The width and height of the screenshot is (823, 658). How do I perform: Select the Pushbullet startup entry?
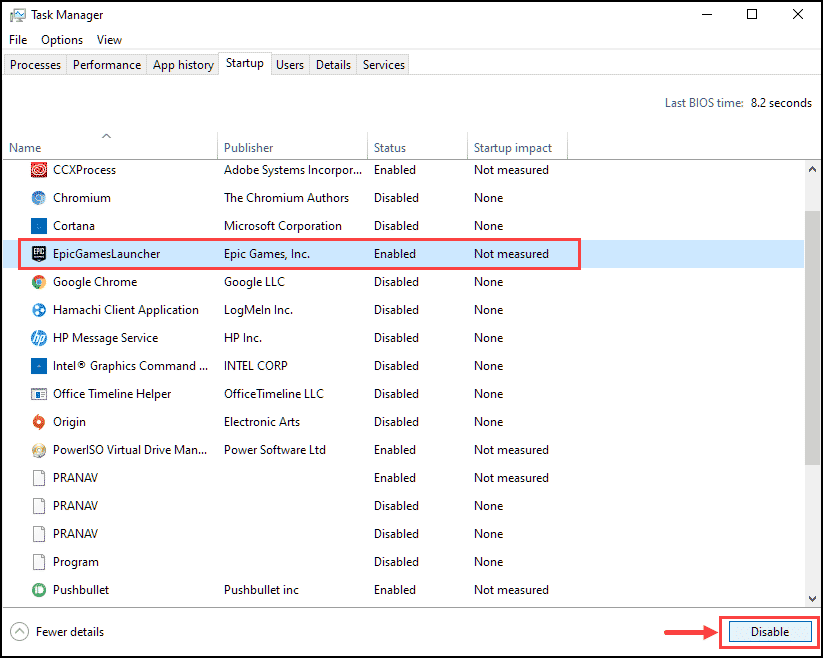pos(81,590)
